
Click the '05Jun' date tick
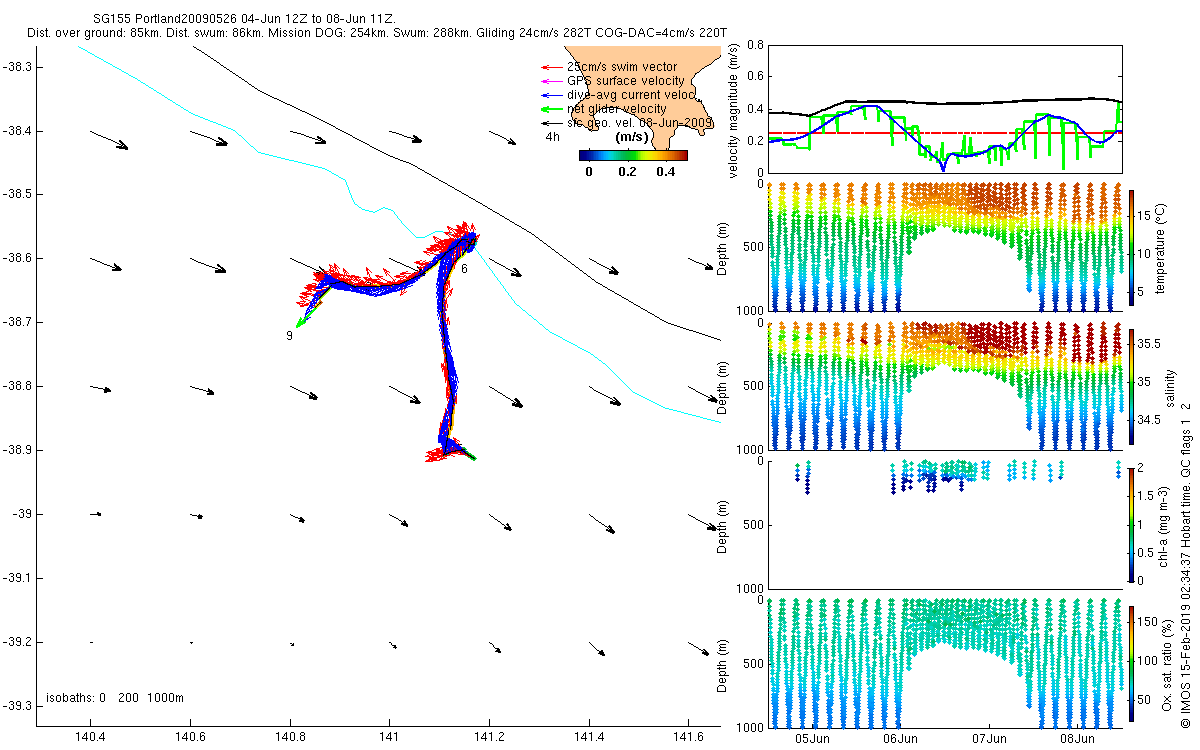tap(812, 739)
